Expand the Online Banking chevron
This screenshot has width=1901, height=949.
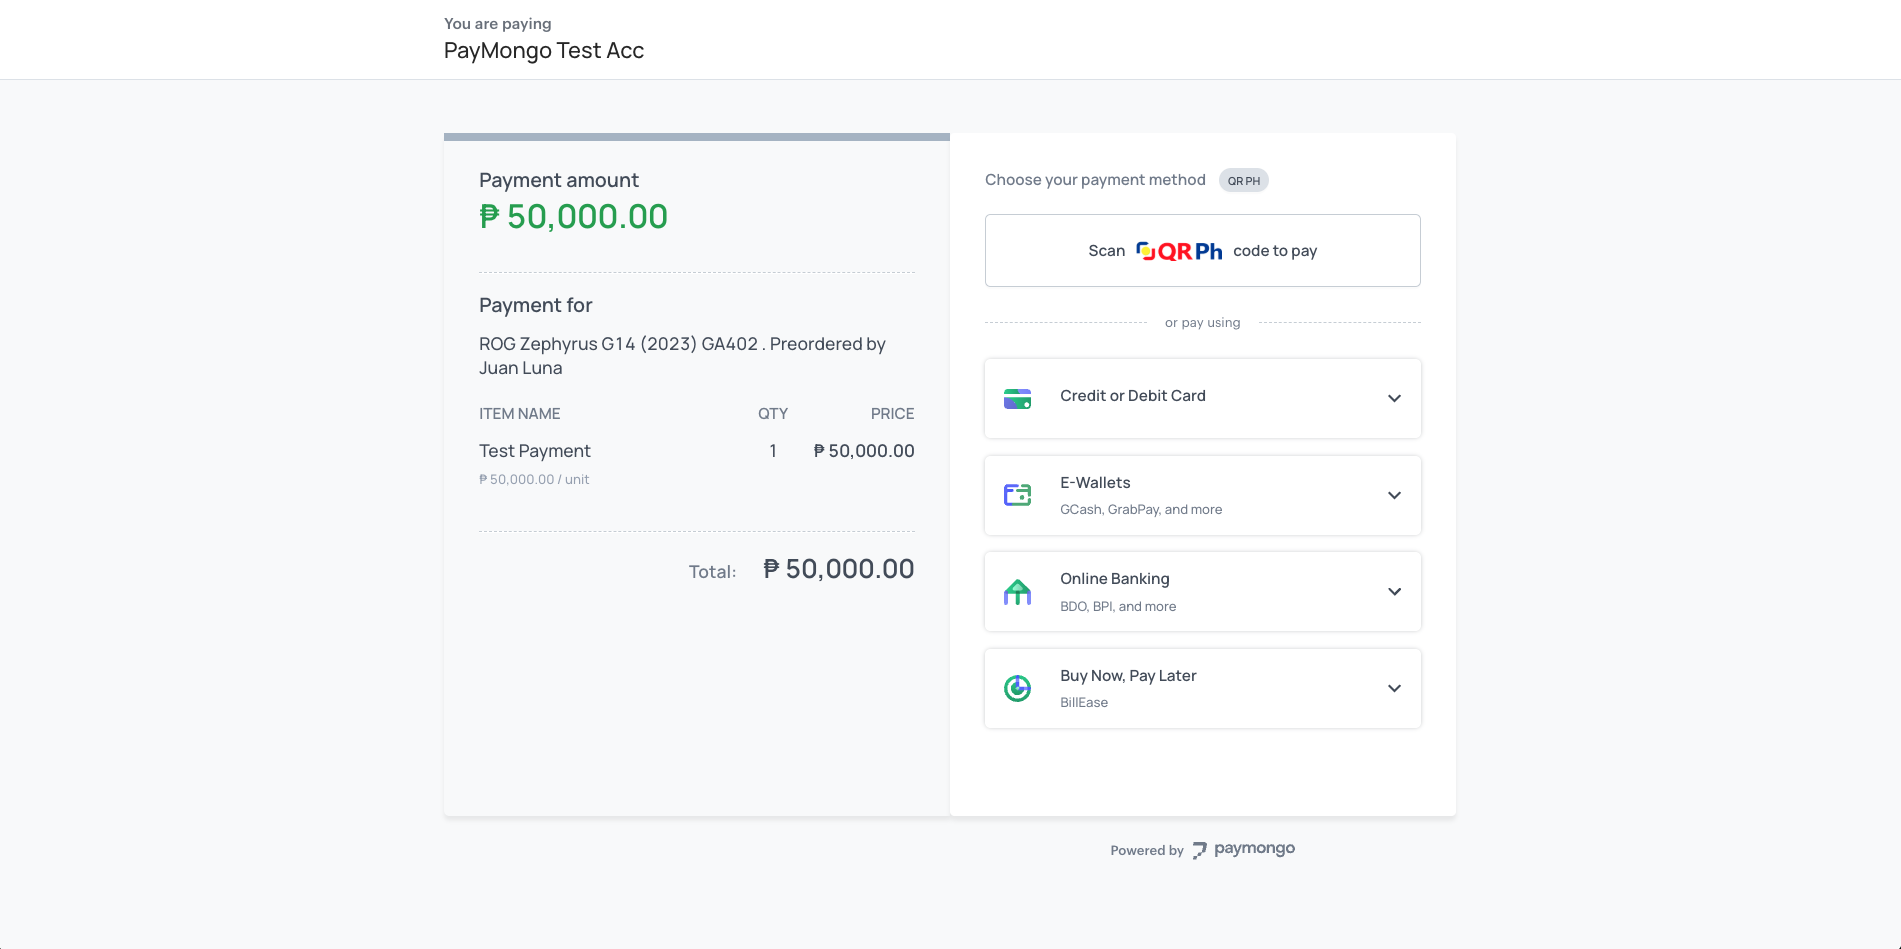pos(1394,591)
